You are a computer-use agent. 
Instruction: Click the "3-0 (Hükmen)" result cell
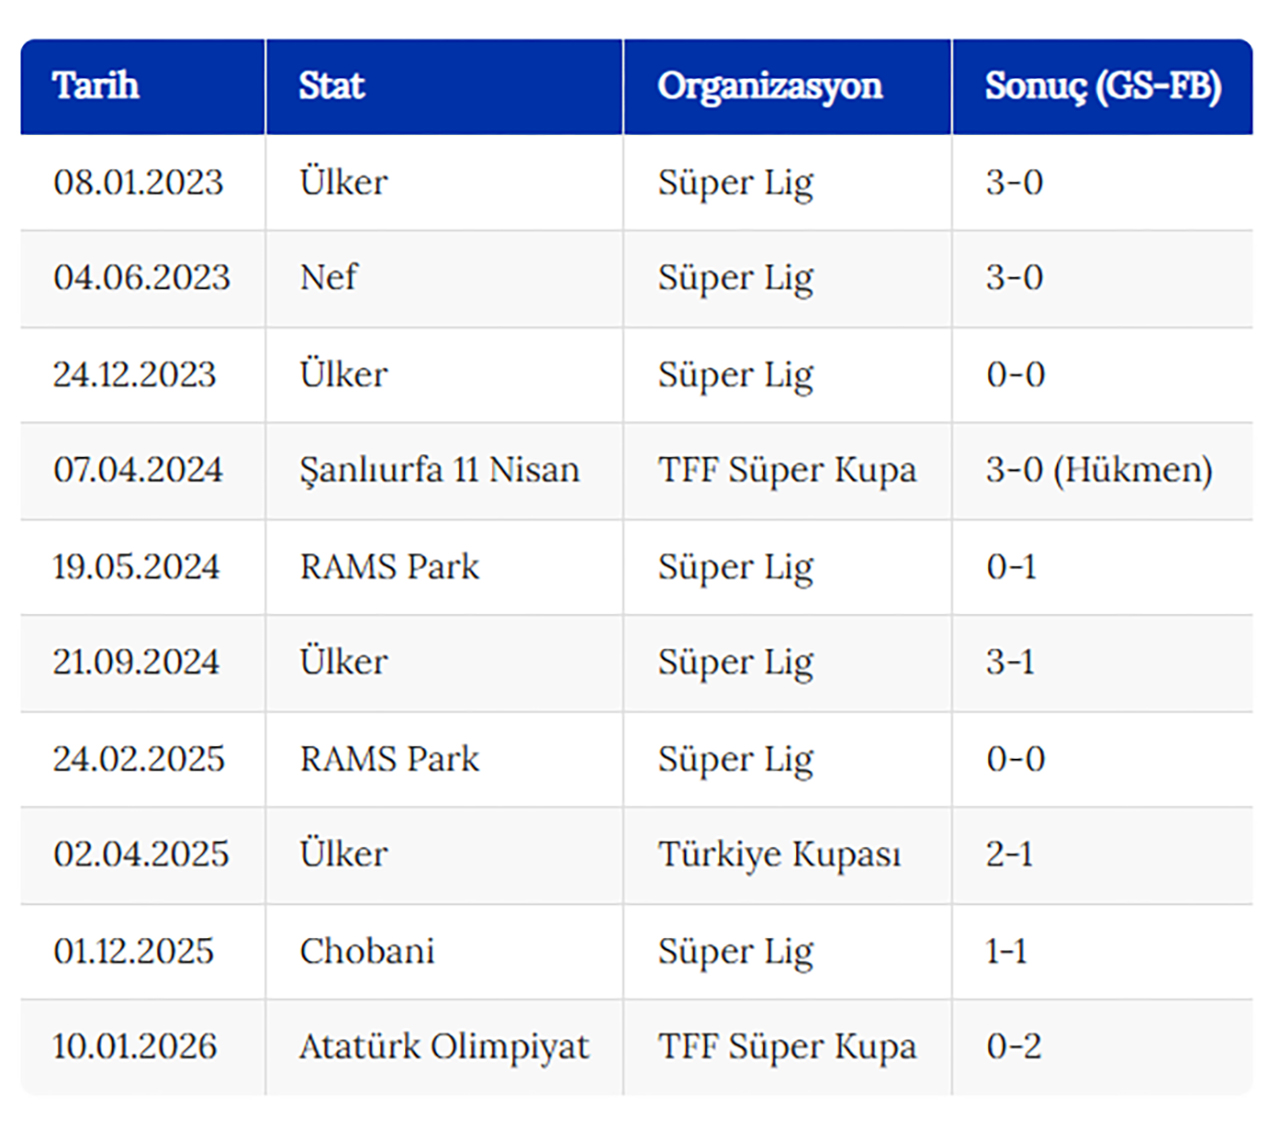[1098, 470]
